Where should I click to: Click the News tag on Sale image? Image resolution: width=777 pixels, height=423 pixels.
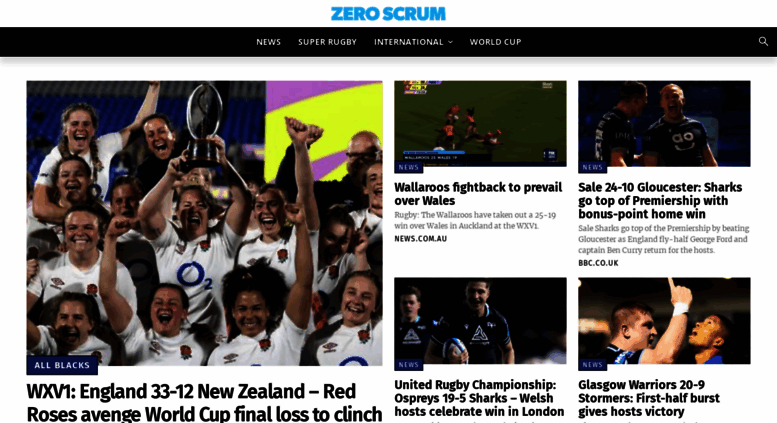point(592,167)
